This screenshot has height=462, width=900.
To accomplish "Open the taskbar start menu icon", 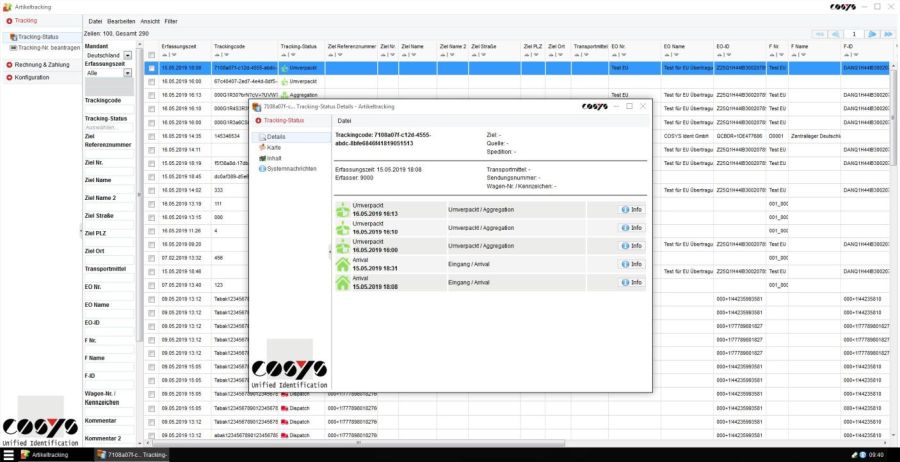I will tap(9, 455).
